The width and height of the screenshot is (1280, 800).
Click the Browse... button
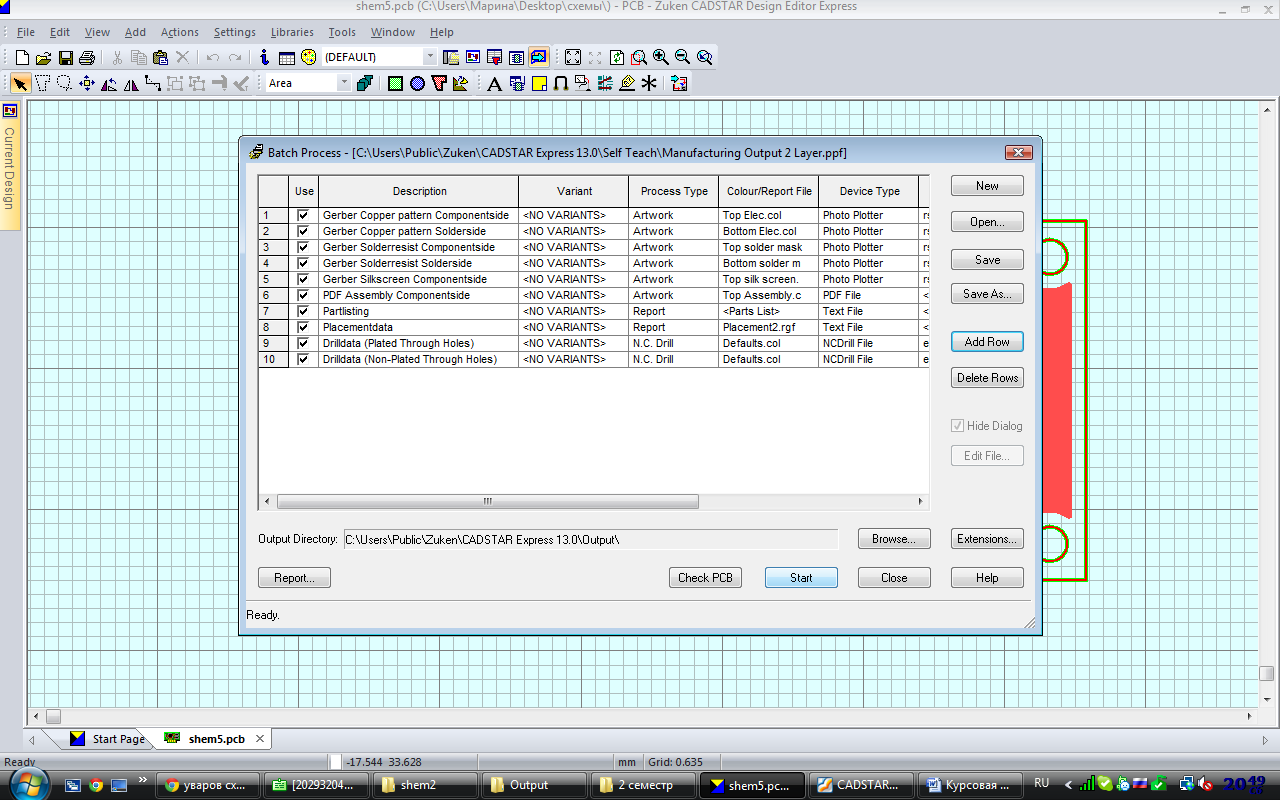(894, 539)
